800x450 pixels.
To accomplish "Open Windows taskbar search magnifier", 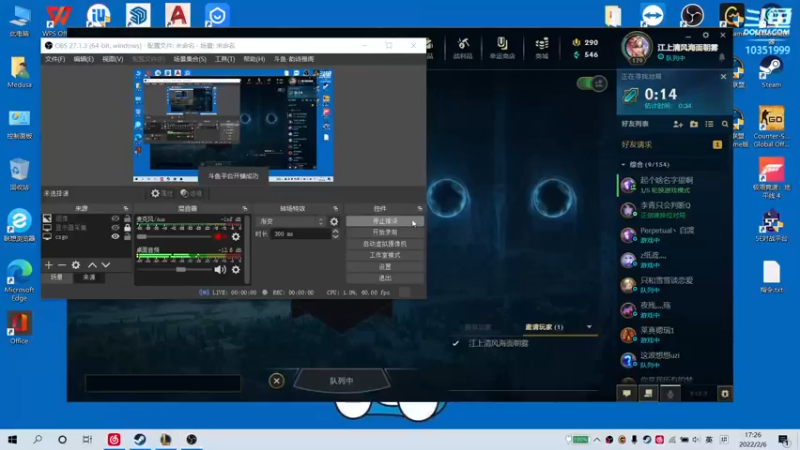I will pos(38,439).
